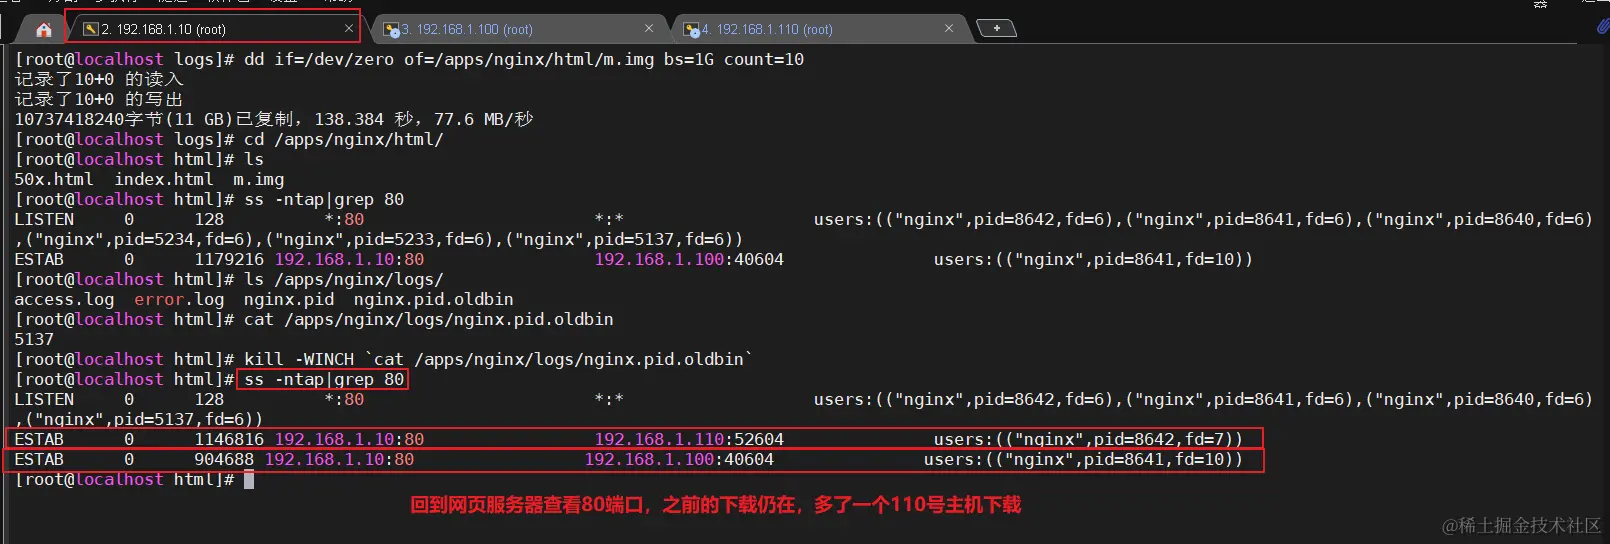Click index.html in the ls output

(x=164, y=179)
